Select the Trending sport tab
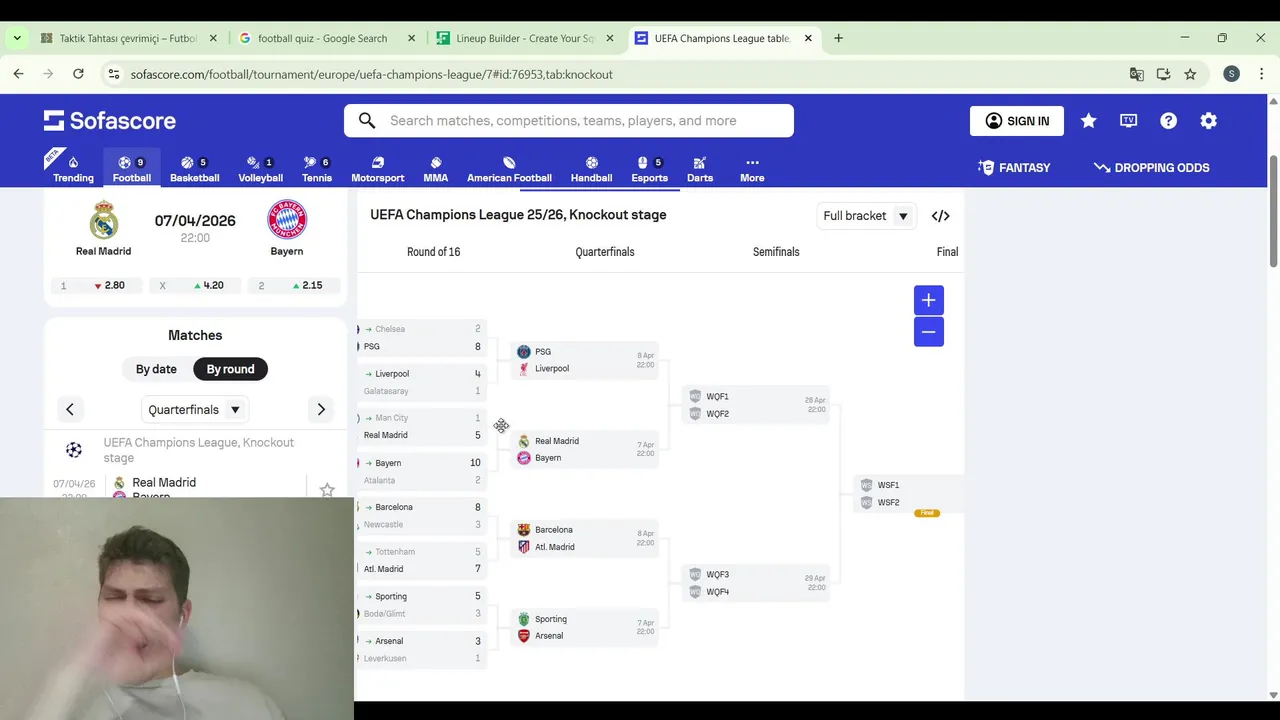1280x720 pixels. [x=73, y=169]
